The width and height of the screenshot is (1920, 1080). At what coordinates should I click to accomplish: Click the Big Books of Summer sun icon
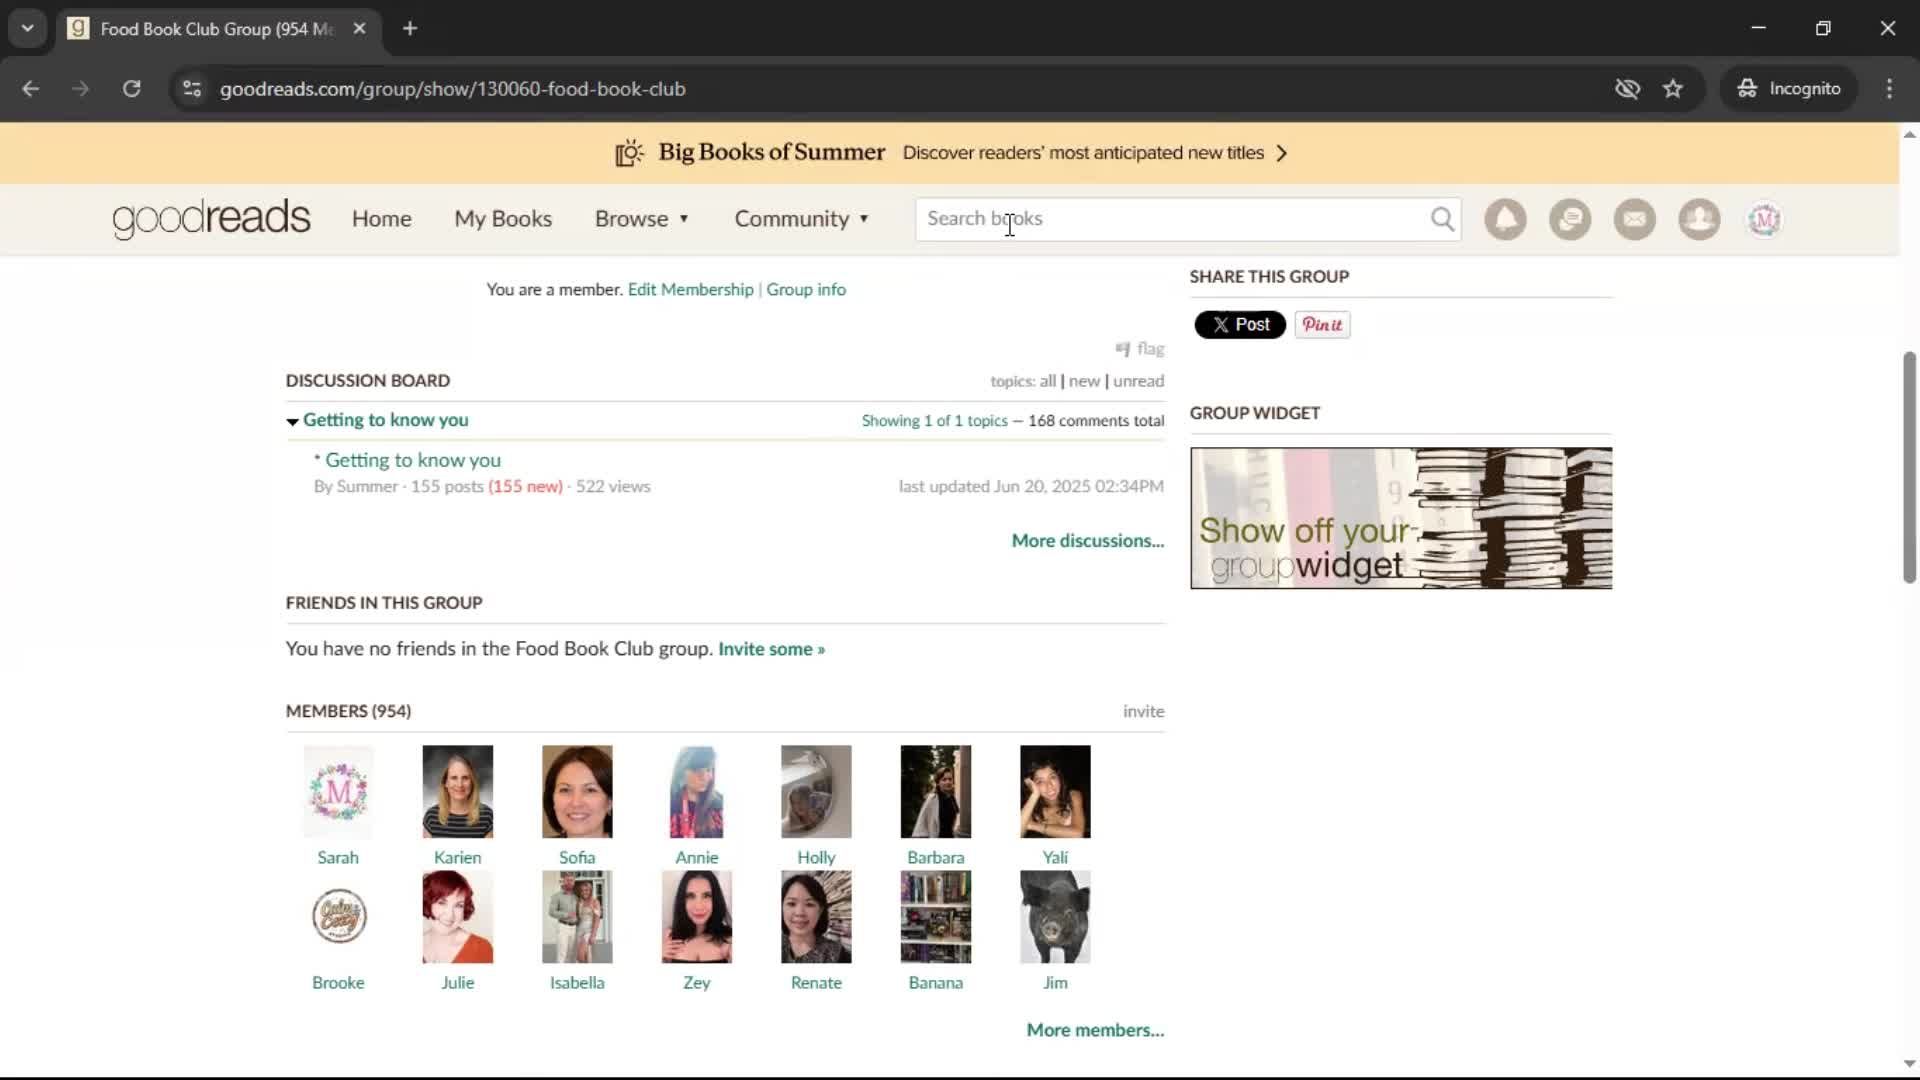coord(629,153)
